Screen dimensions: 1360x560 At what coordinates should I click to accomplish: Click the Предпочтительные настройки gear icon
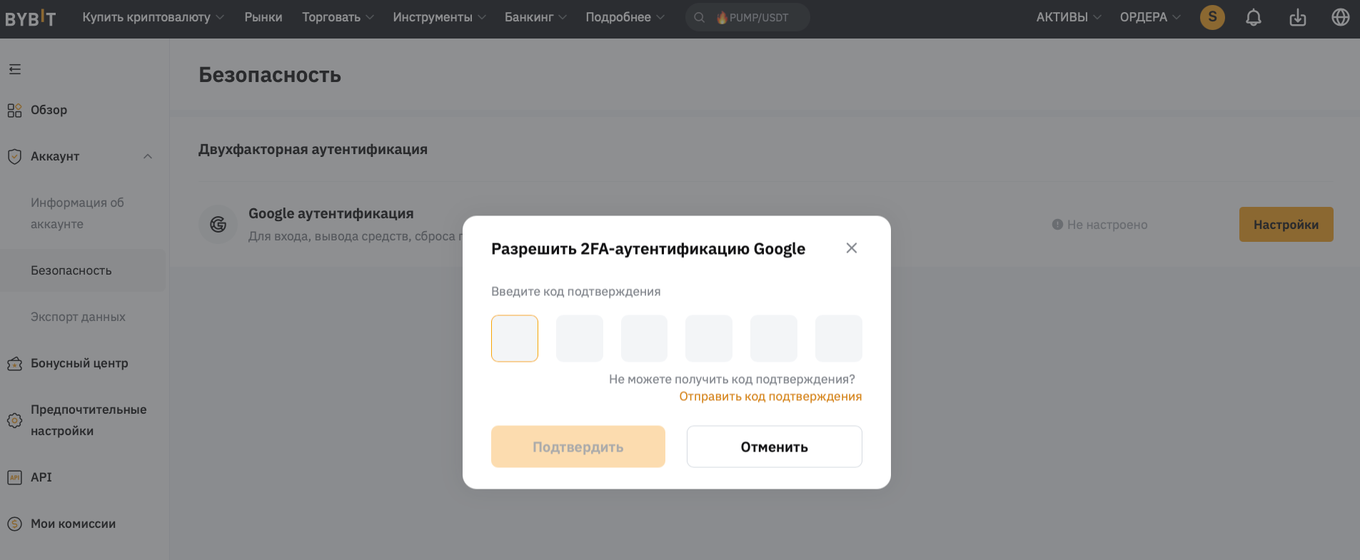pos(14,420)
